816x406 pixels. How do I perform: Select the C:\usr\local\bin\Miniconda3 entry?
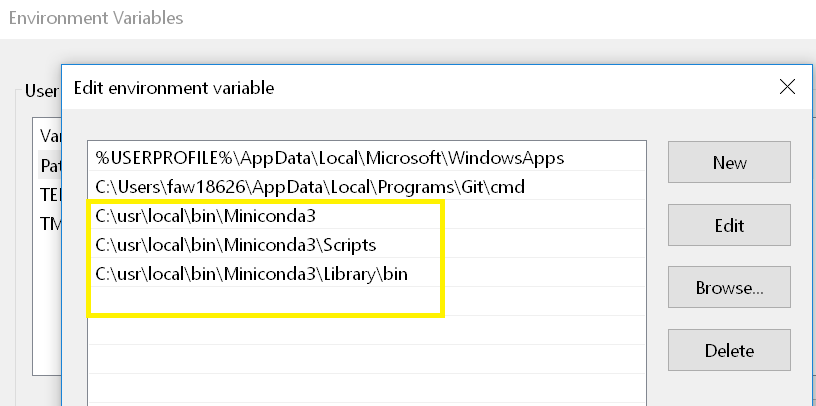click(x=367, y=215)
